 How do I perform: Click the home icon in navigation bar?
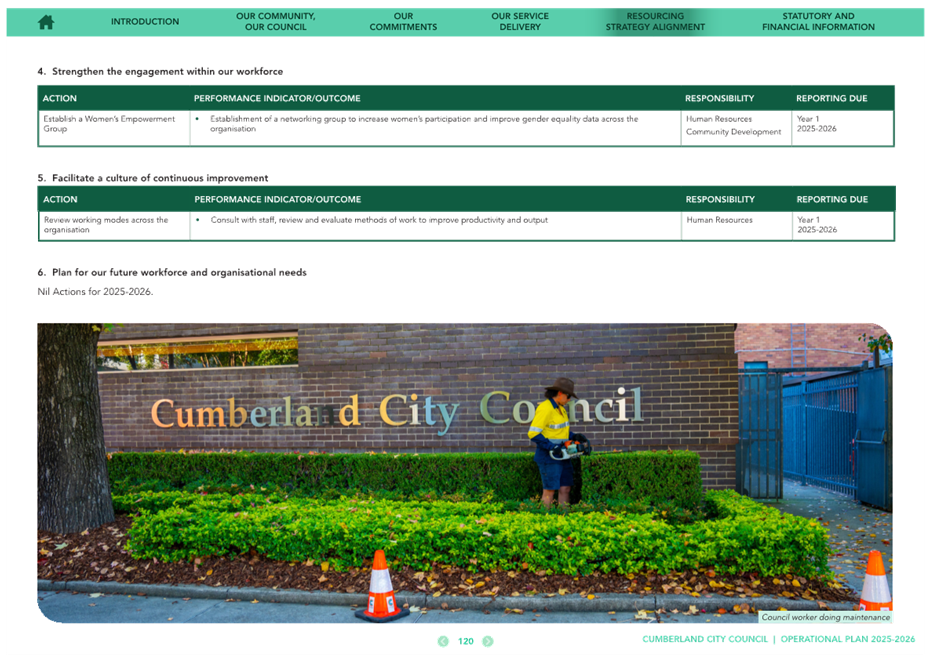(x=46, y=22)
